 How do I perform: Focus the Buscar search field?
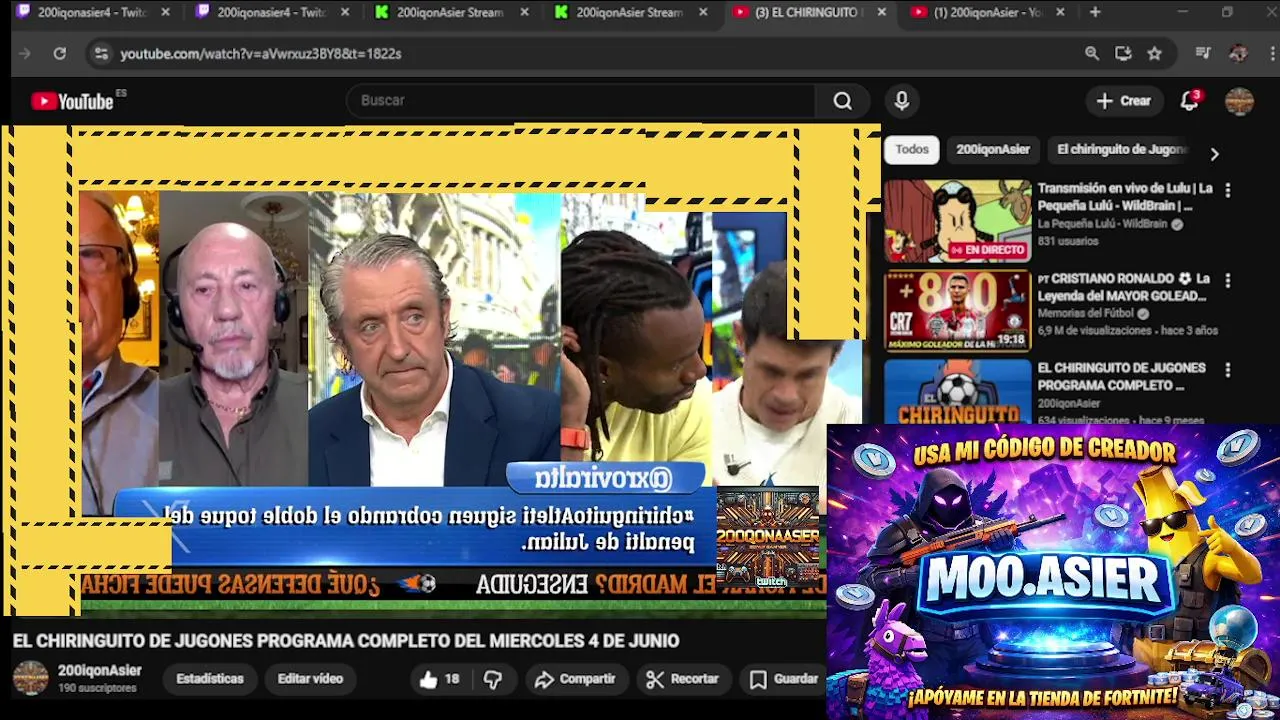pos(580,100)
